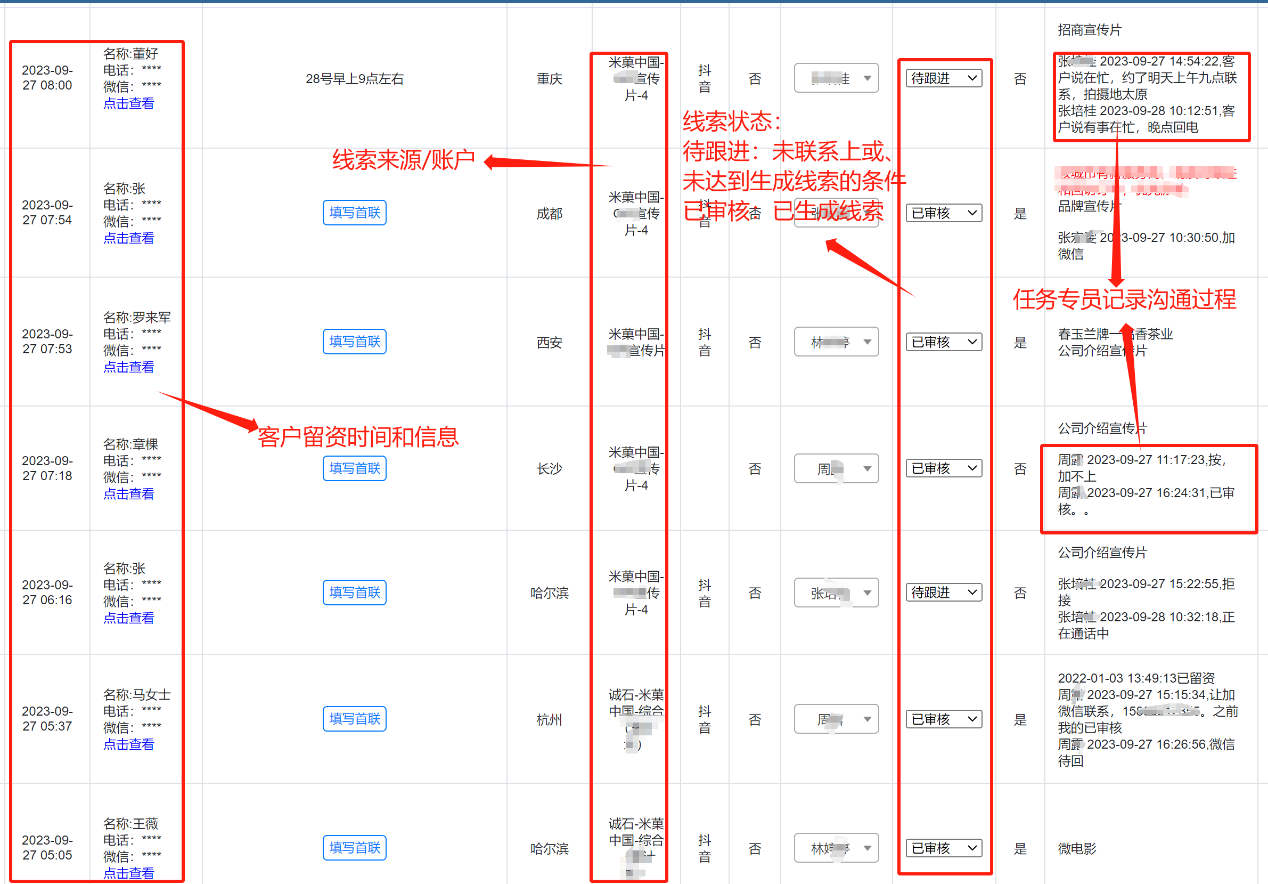Open 已审核 status dropdown for customer 王薇

click(944, 848)
